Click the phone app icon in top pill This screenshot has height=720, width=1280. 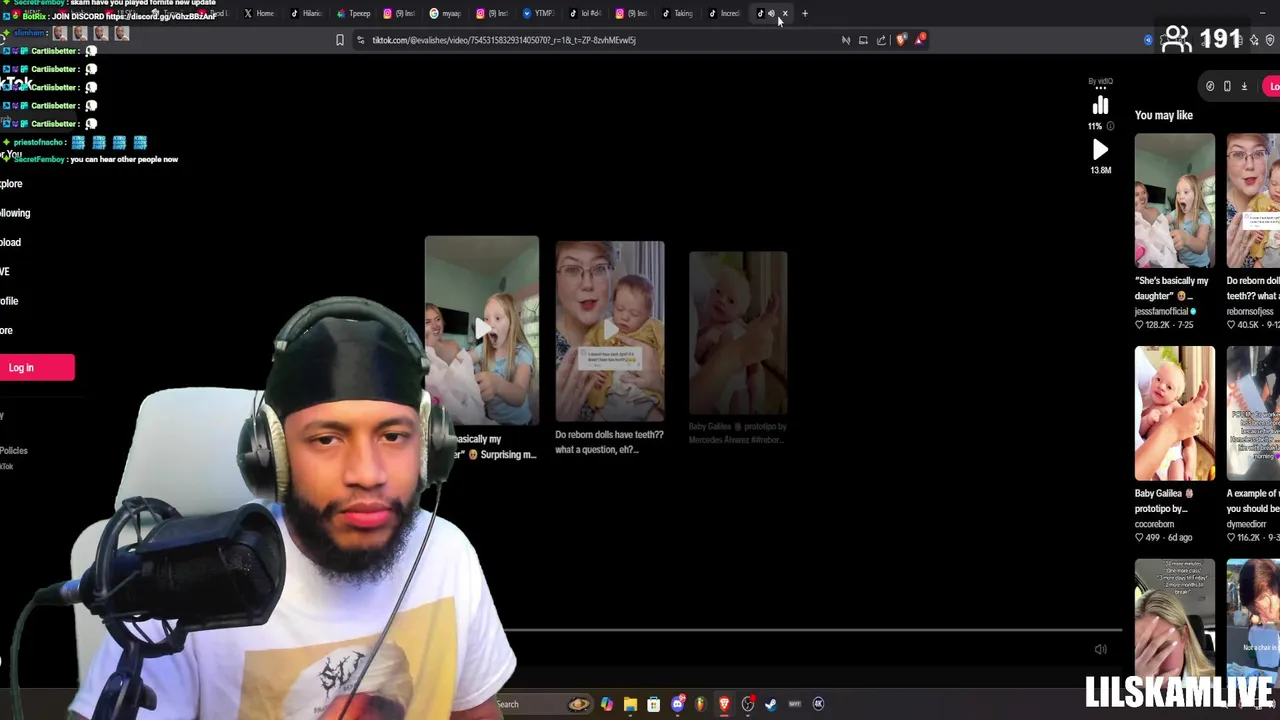click(1227, 86)
